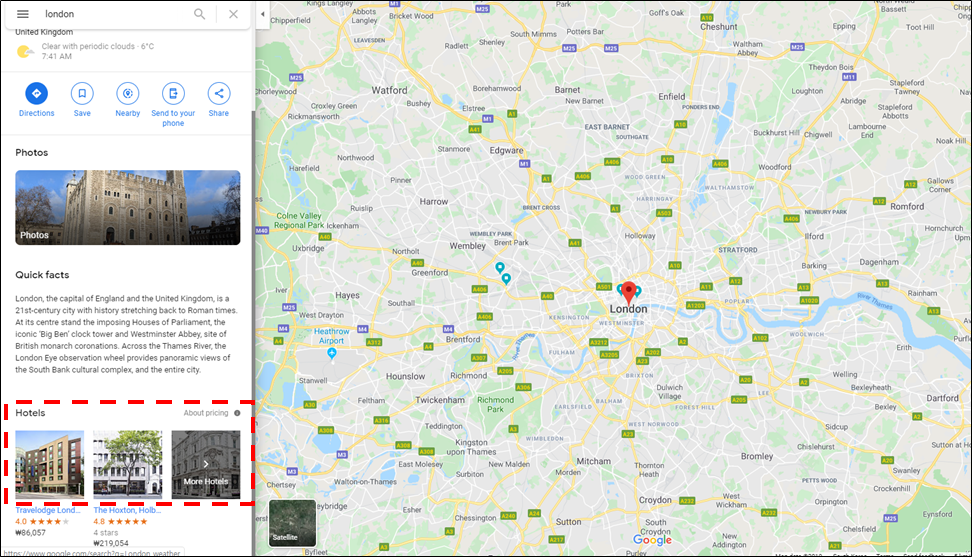This screenshot has height=557, width=972.
Task: Click the Harrow map label
Action: point(433,202)
